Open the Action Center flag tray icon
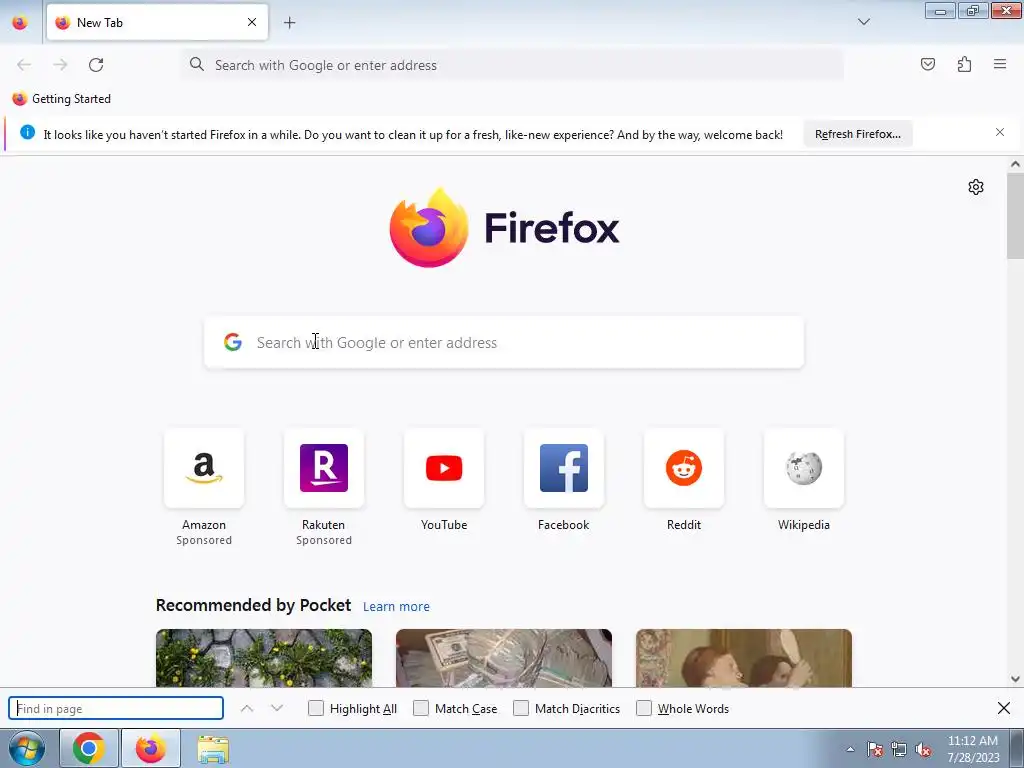 tap(875, 750)
